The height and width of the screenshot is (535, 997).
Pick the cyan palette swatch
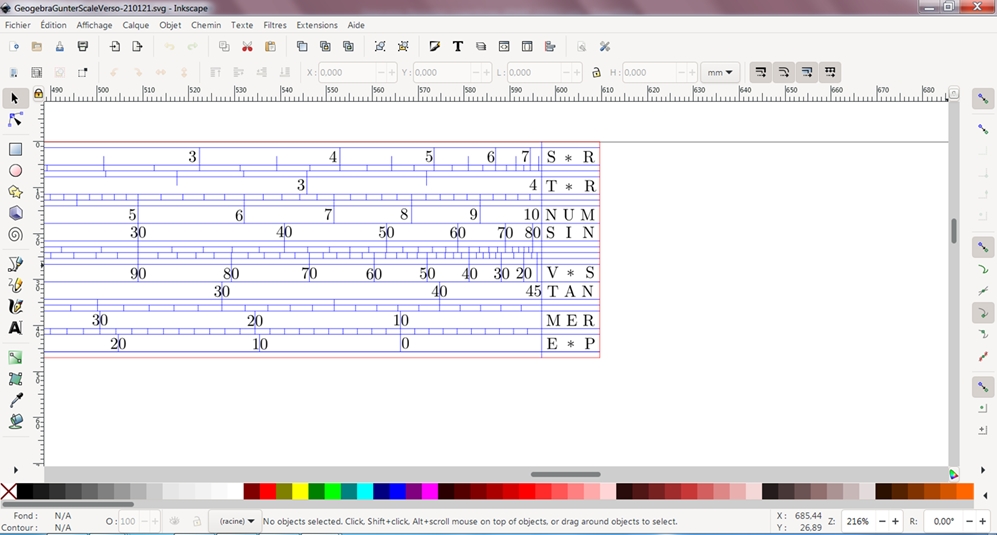[x=365, y=491]
